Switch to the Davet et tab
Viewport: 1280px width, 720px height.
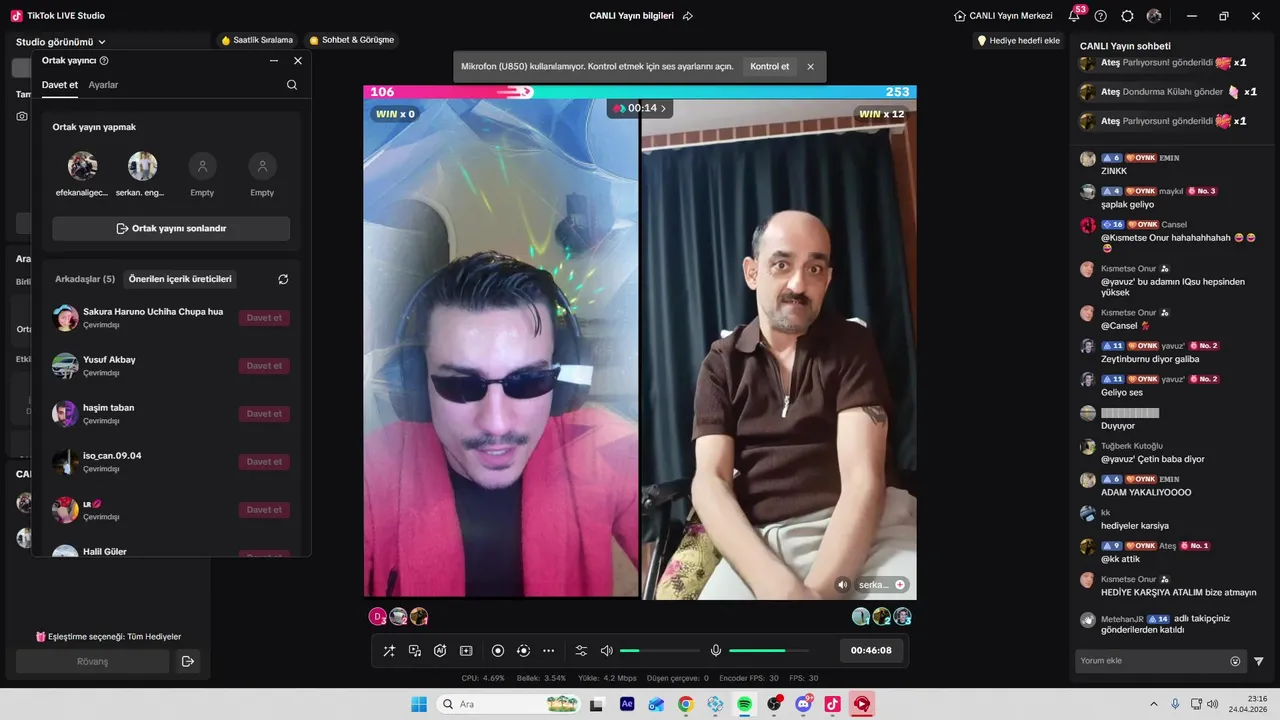point(60,85)
